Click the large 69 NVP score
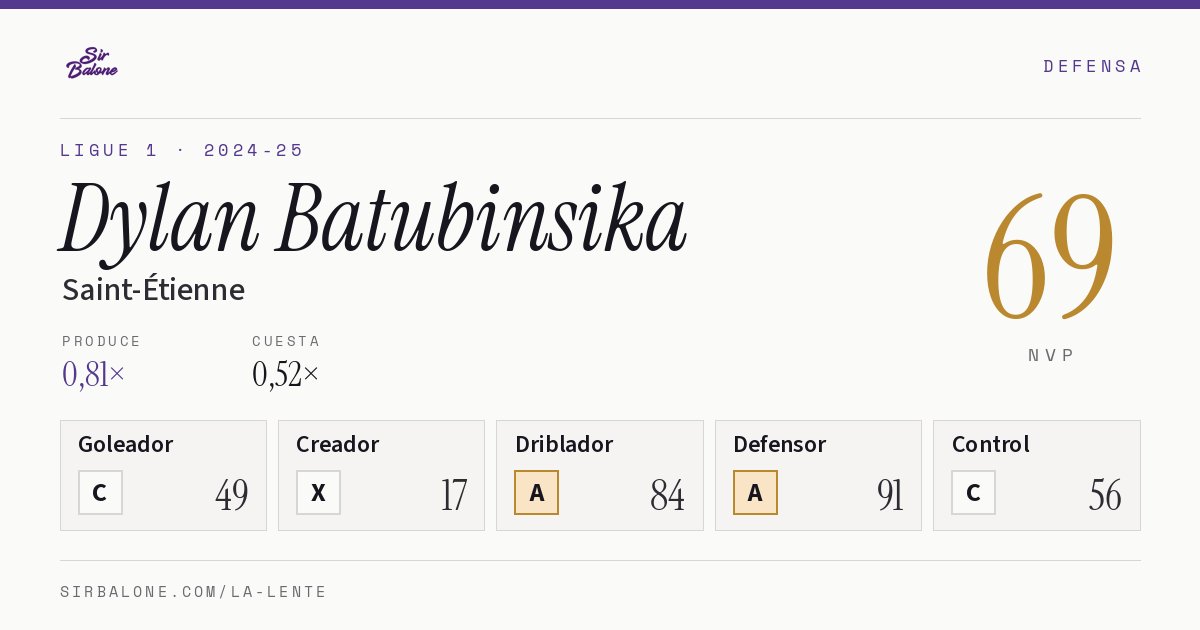1200x630 pixels. point(1050,258)
